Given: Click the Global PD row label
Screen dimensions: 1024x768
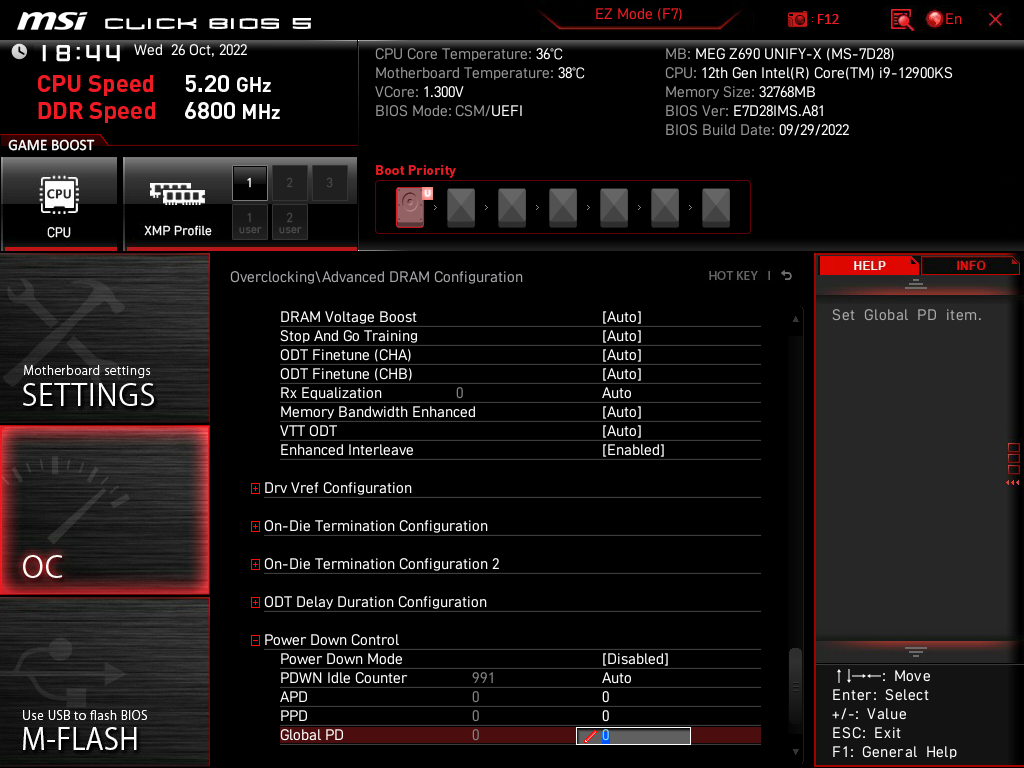Looking at the screenshot, I should [x=312, y=735].
